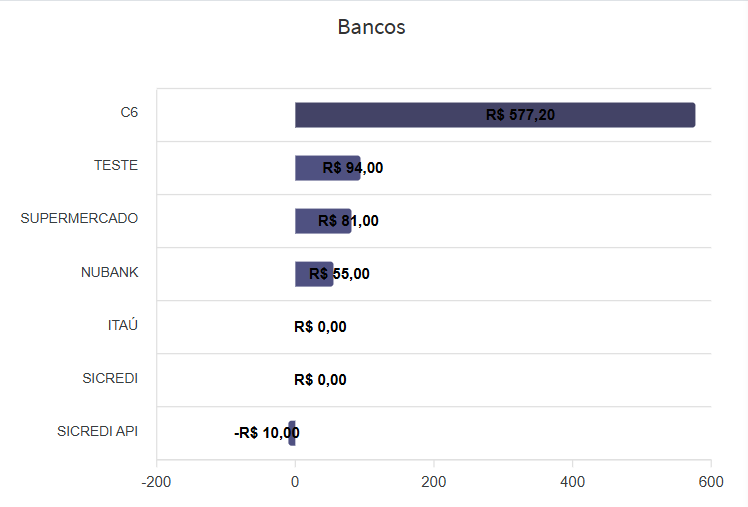Click the SICREDI category label

[110, 378]
